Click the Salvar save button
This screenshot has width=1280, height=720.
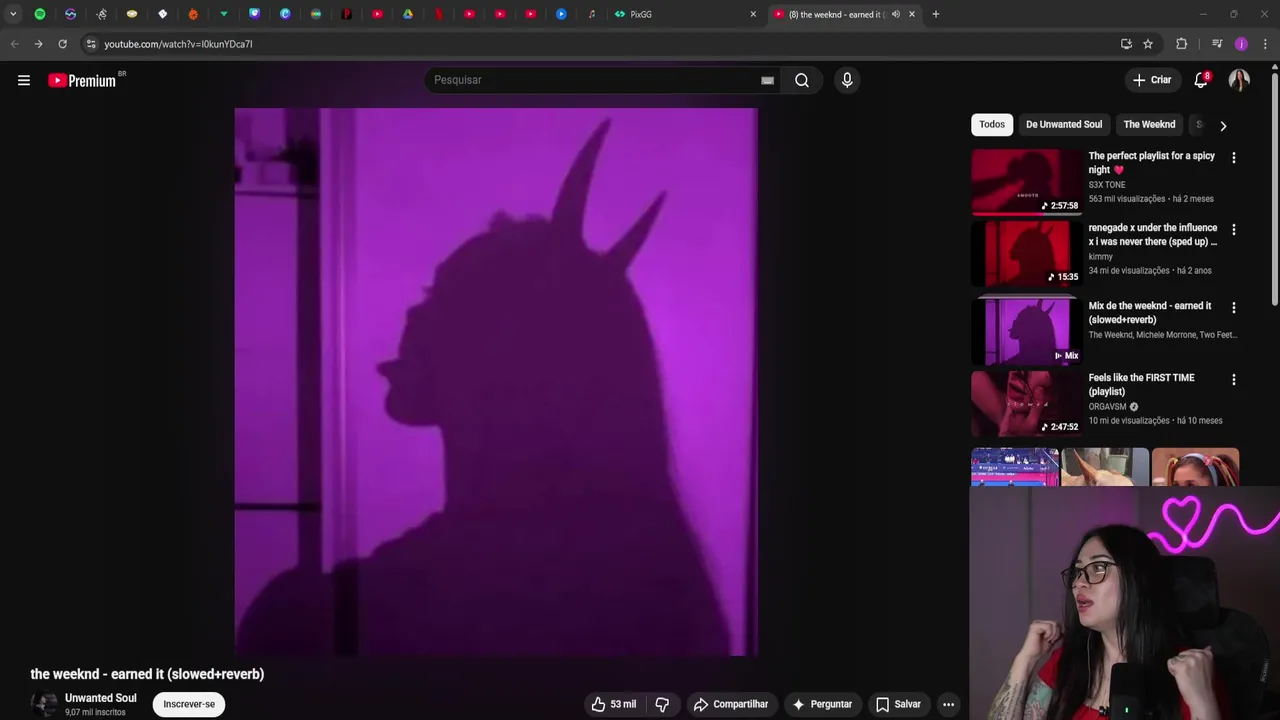tap(898, 704)
